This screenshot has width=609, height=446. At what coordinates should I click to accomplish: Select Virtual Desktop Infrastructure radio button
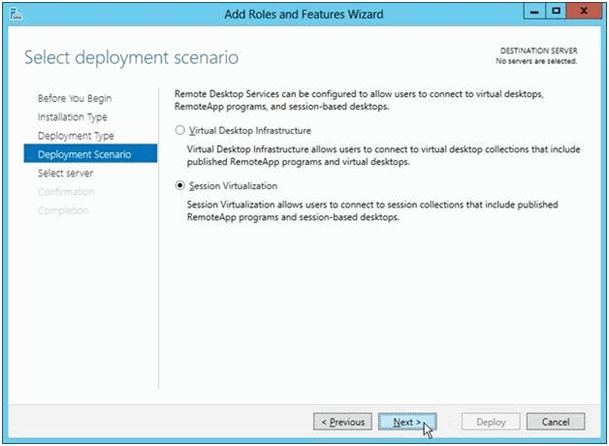click(180, 130)
